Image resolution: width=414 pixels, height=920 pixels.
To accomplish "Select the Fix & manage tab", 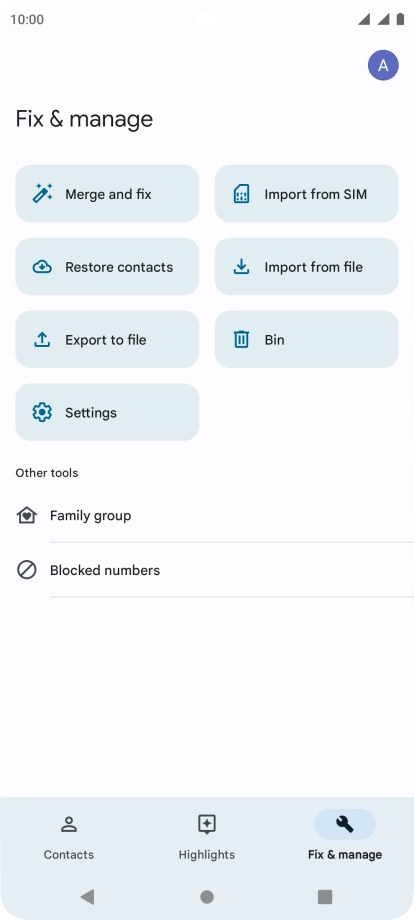I will coord(345,837).
